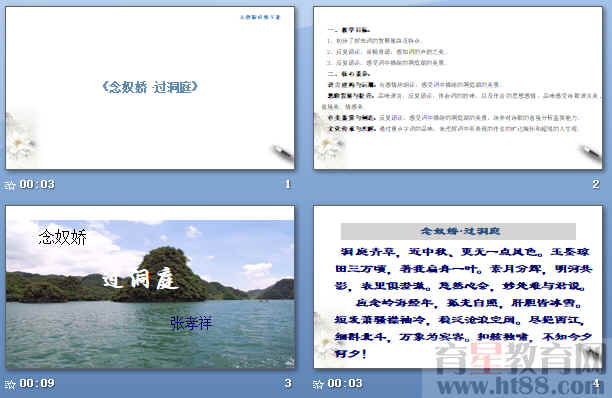Click the gray title bar on slide 4
Image resolution: width=612 pixels, height=398 pixels.
click(x=458, y=231)
